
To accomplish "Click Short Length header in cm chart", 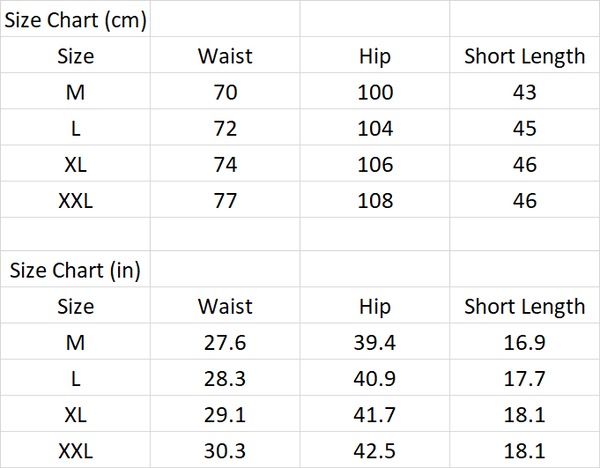I will (x=525, y=55).
